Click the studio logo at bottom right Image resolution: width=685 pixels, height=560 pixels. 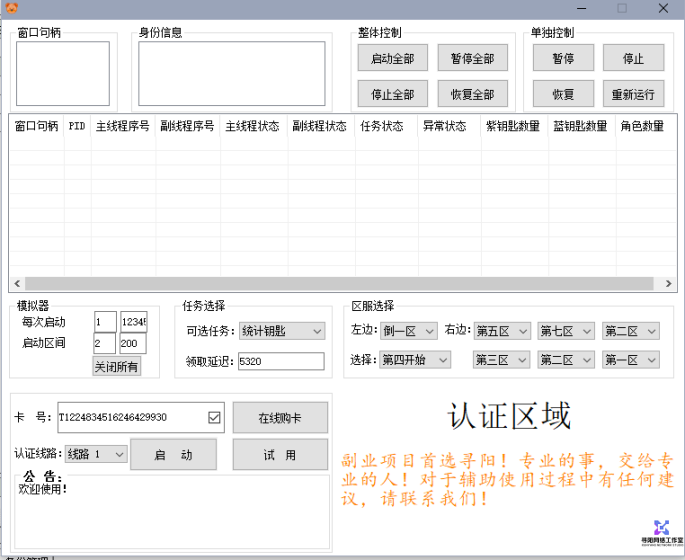pyautogui.click(x=660, y=532)
